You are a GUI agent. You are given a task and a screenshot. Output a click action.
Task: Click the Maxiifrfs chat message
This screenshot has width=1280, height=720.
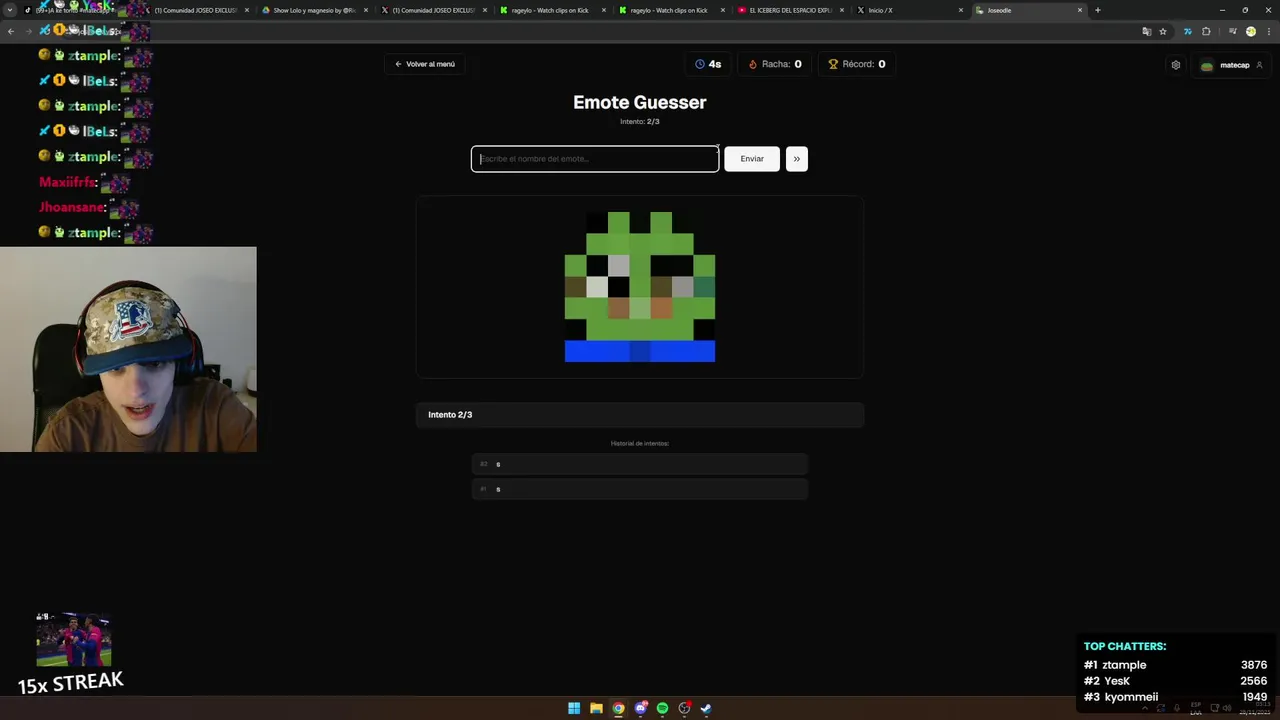click(x=85, y=182)
